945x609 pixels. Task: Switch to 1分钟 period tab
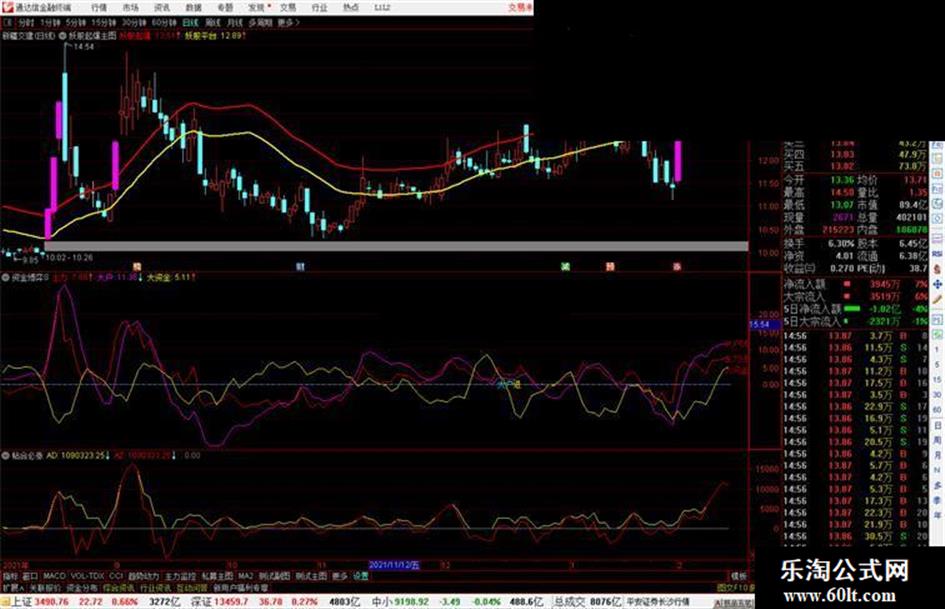point(50,23)
